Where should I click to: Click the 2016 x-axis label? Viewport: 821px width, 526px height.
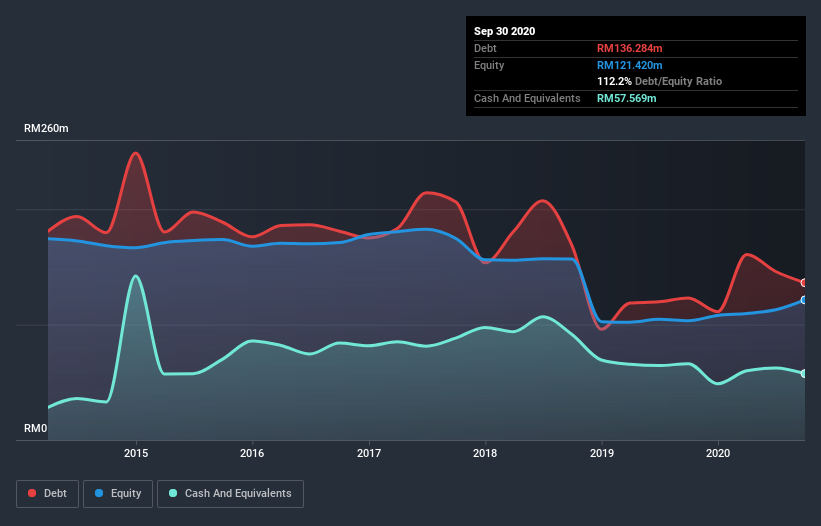click(252, 453)
